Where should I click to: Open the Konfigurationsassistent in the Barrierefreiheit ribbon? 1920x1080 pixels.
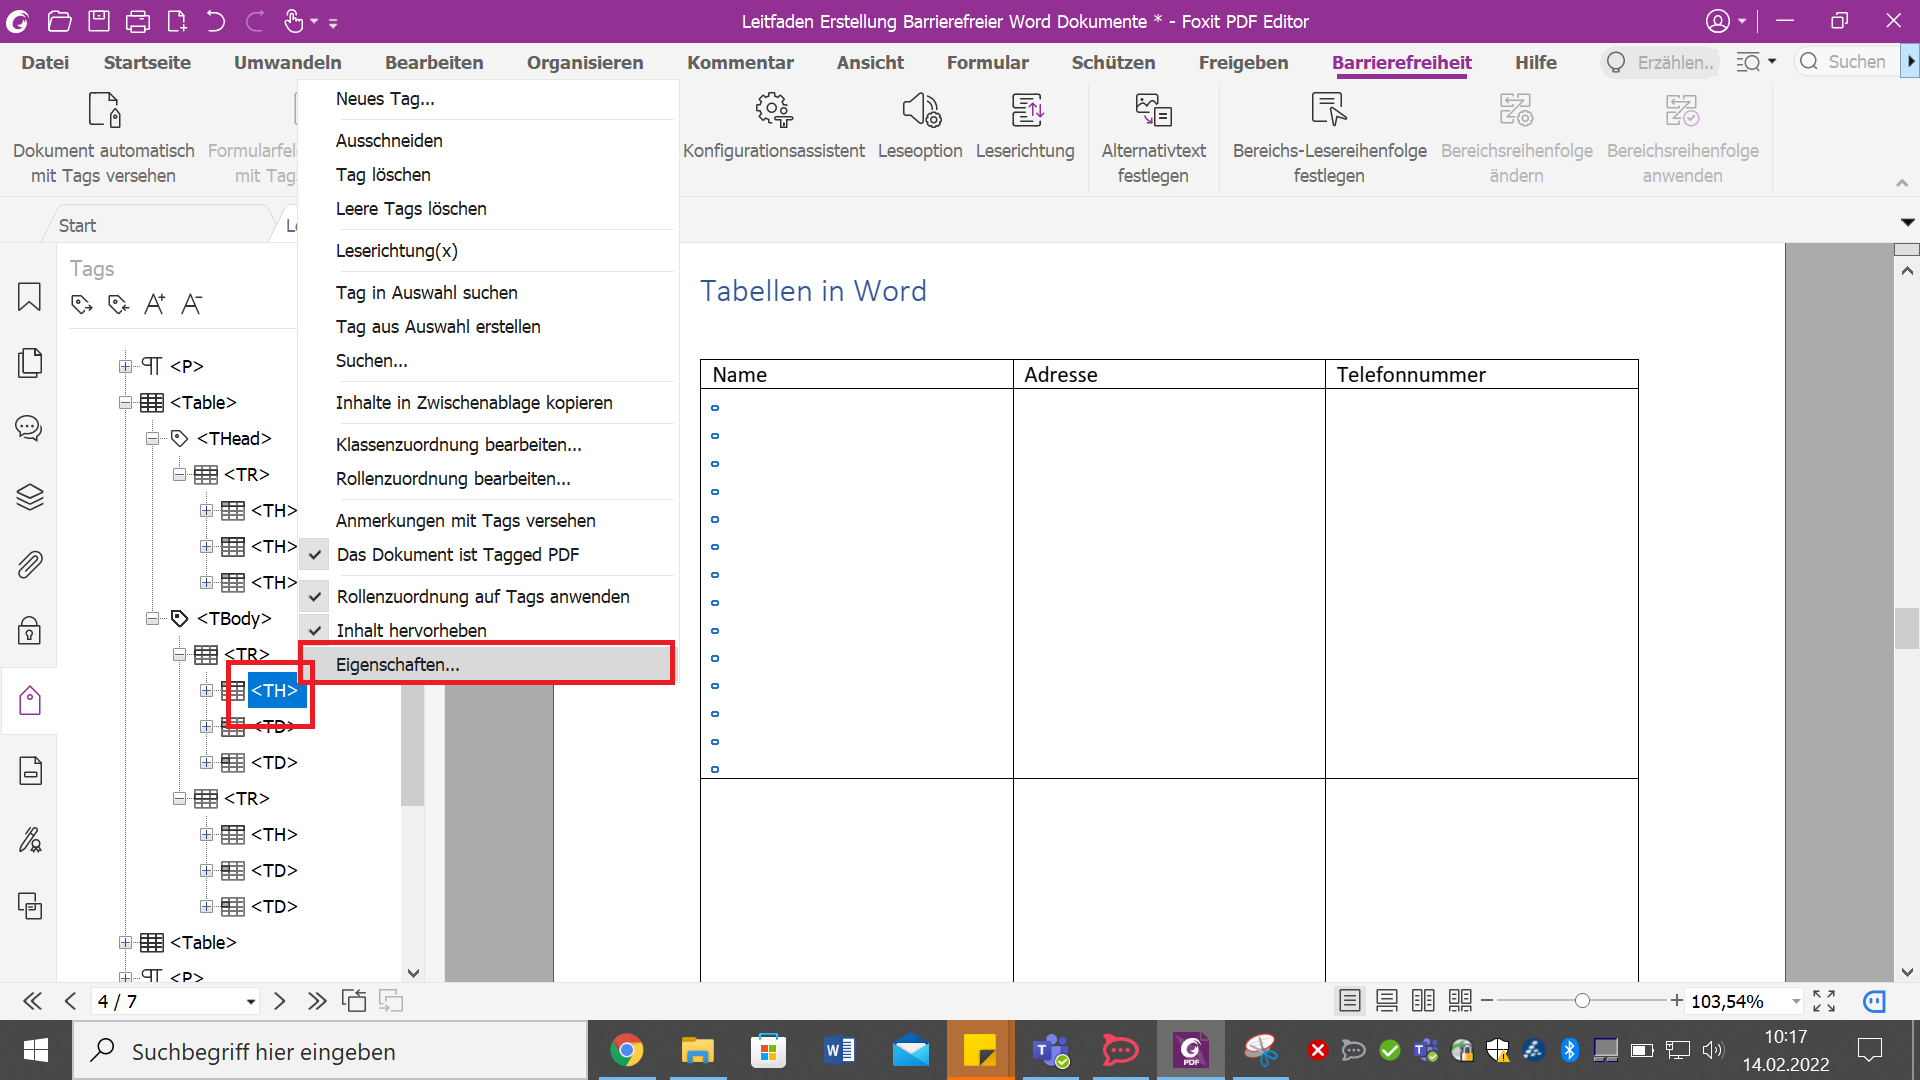(x=773, y=130)
